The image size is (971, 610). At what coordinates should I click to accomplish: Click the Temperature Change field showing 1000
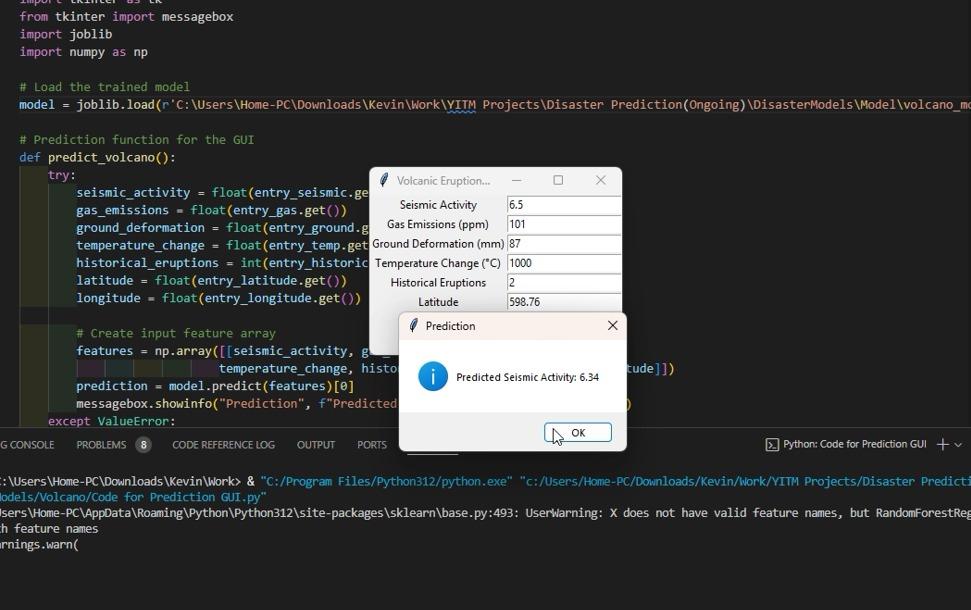564,263
